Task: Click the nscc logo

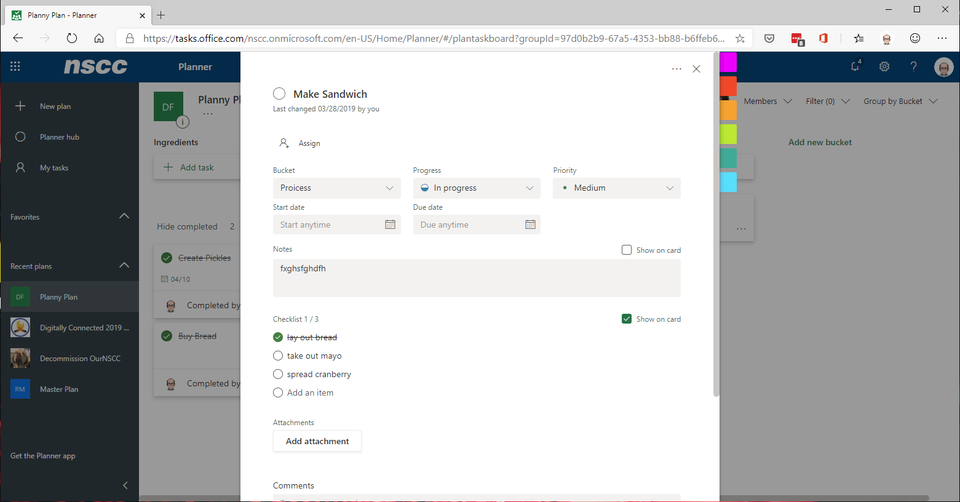Action: [96, 66]
